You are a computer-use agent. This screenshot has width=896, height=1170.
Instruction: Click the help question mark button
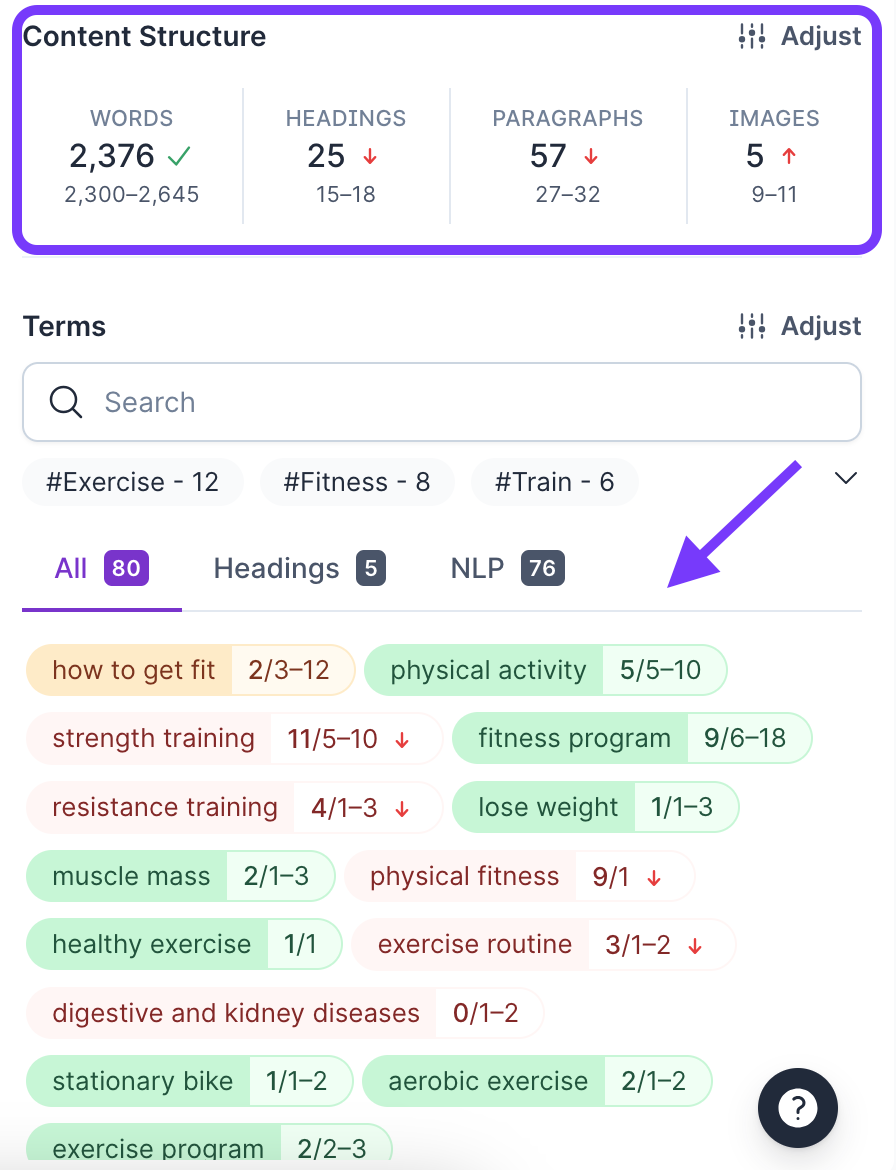(x=797, y=1106)
